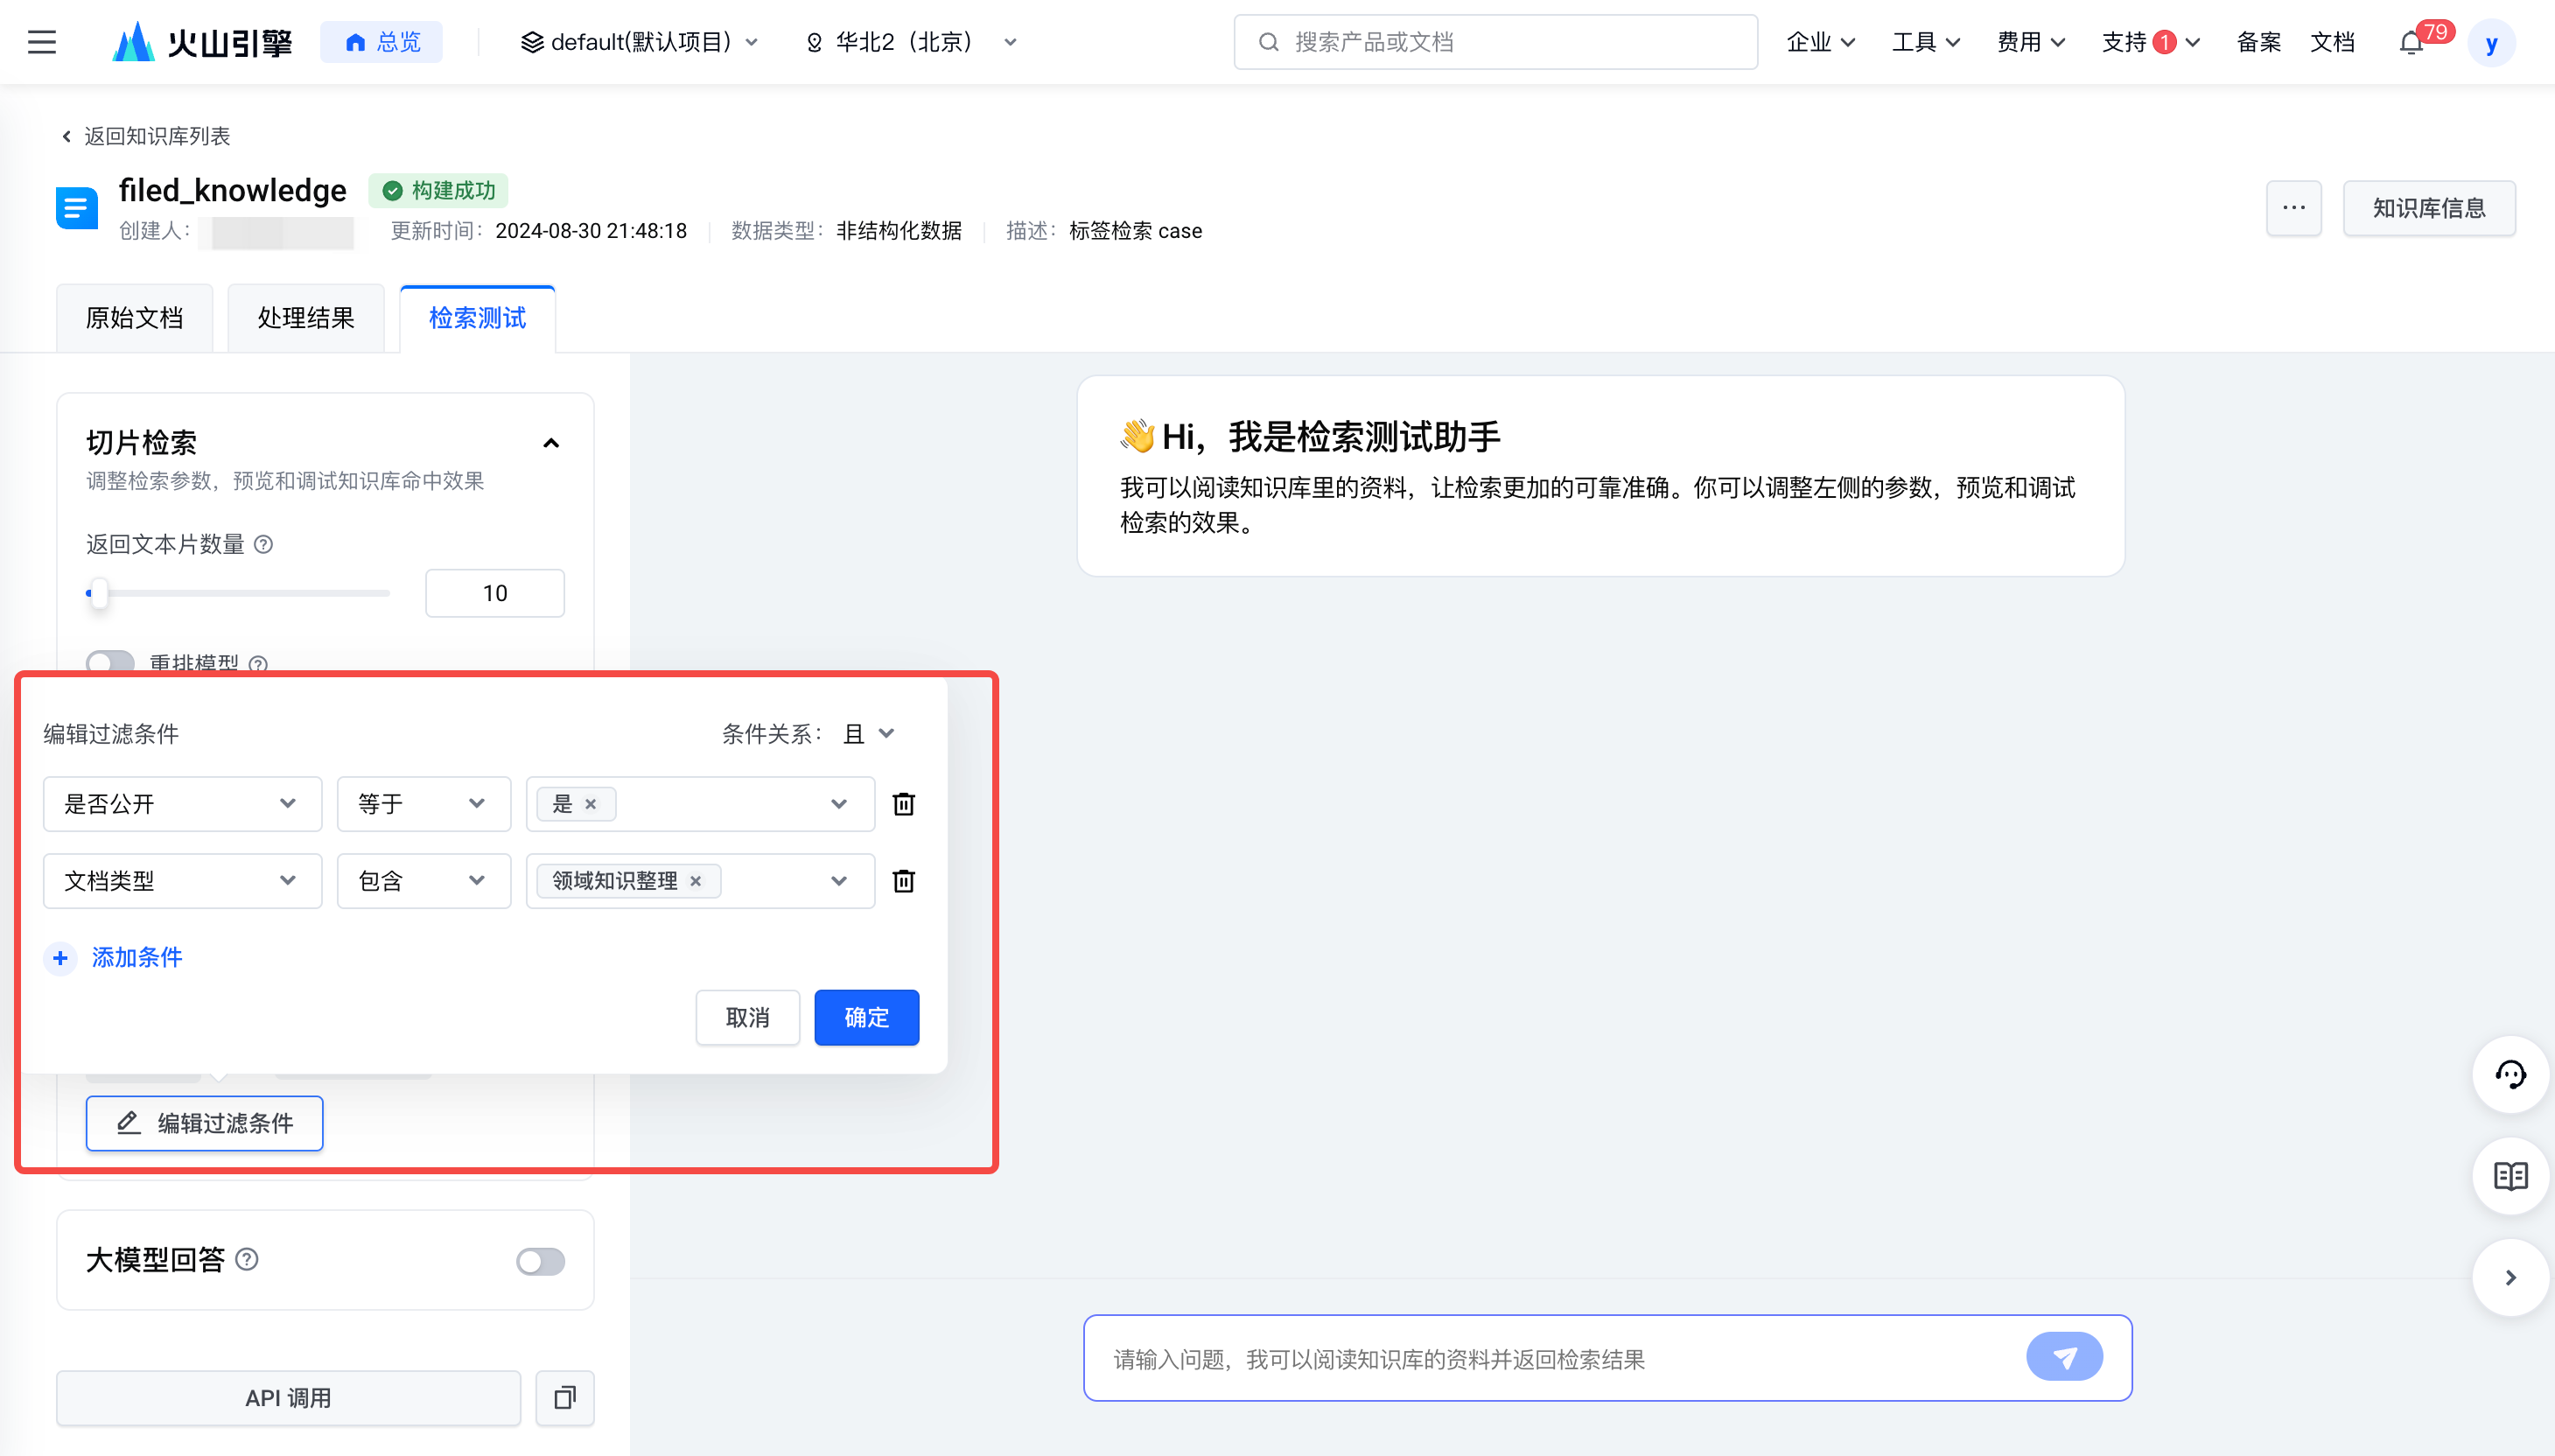
Task: Switch to the 原始文档 tab
Action: click(x=134, y=318)
